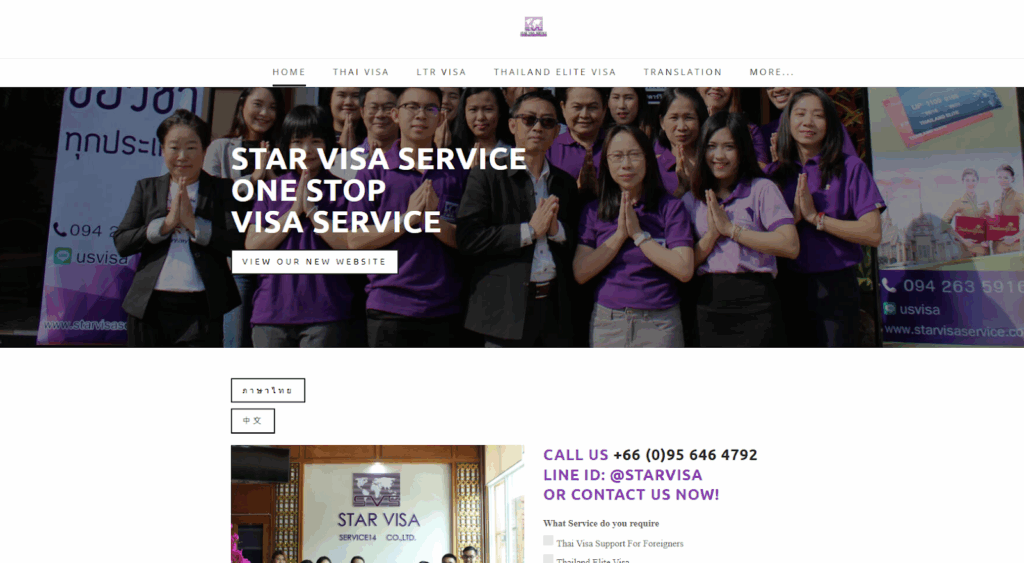Go to the Thai Visa page
Screen dimensions: 1024x563
(360, 72)
